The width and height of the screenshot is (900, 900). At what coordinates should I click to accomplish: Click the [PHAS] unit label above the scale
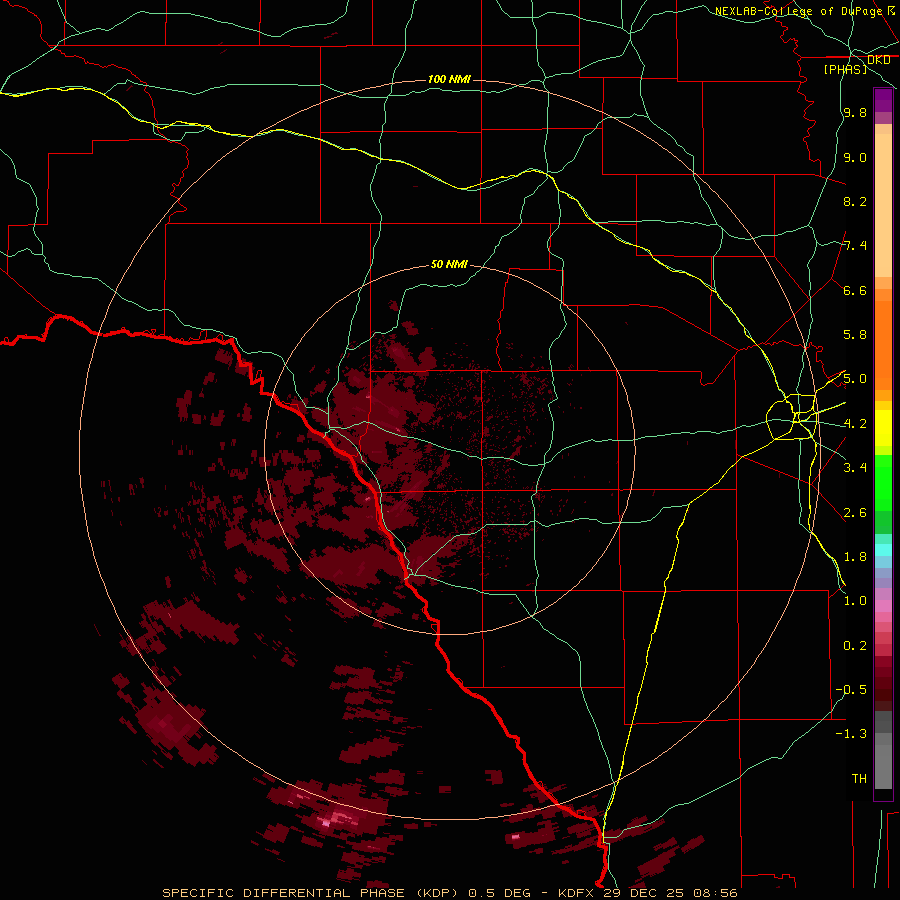(845, 69)
